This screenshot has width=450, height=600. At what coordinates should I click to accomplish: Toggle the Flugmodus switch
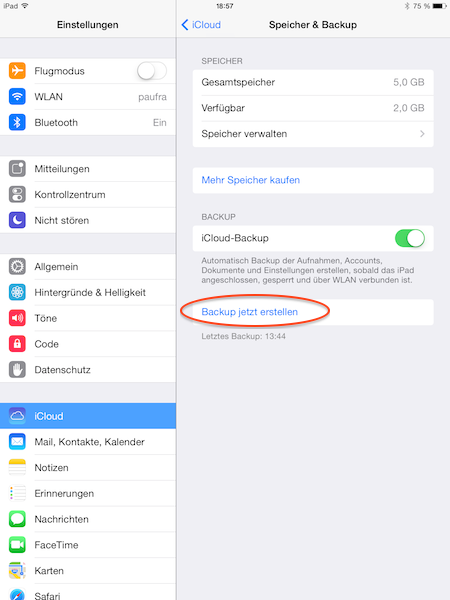[152, 71]
